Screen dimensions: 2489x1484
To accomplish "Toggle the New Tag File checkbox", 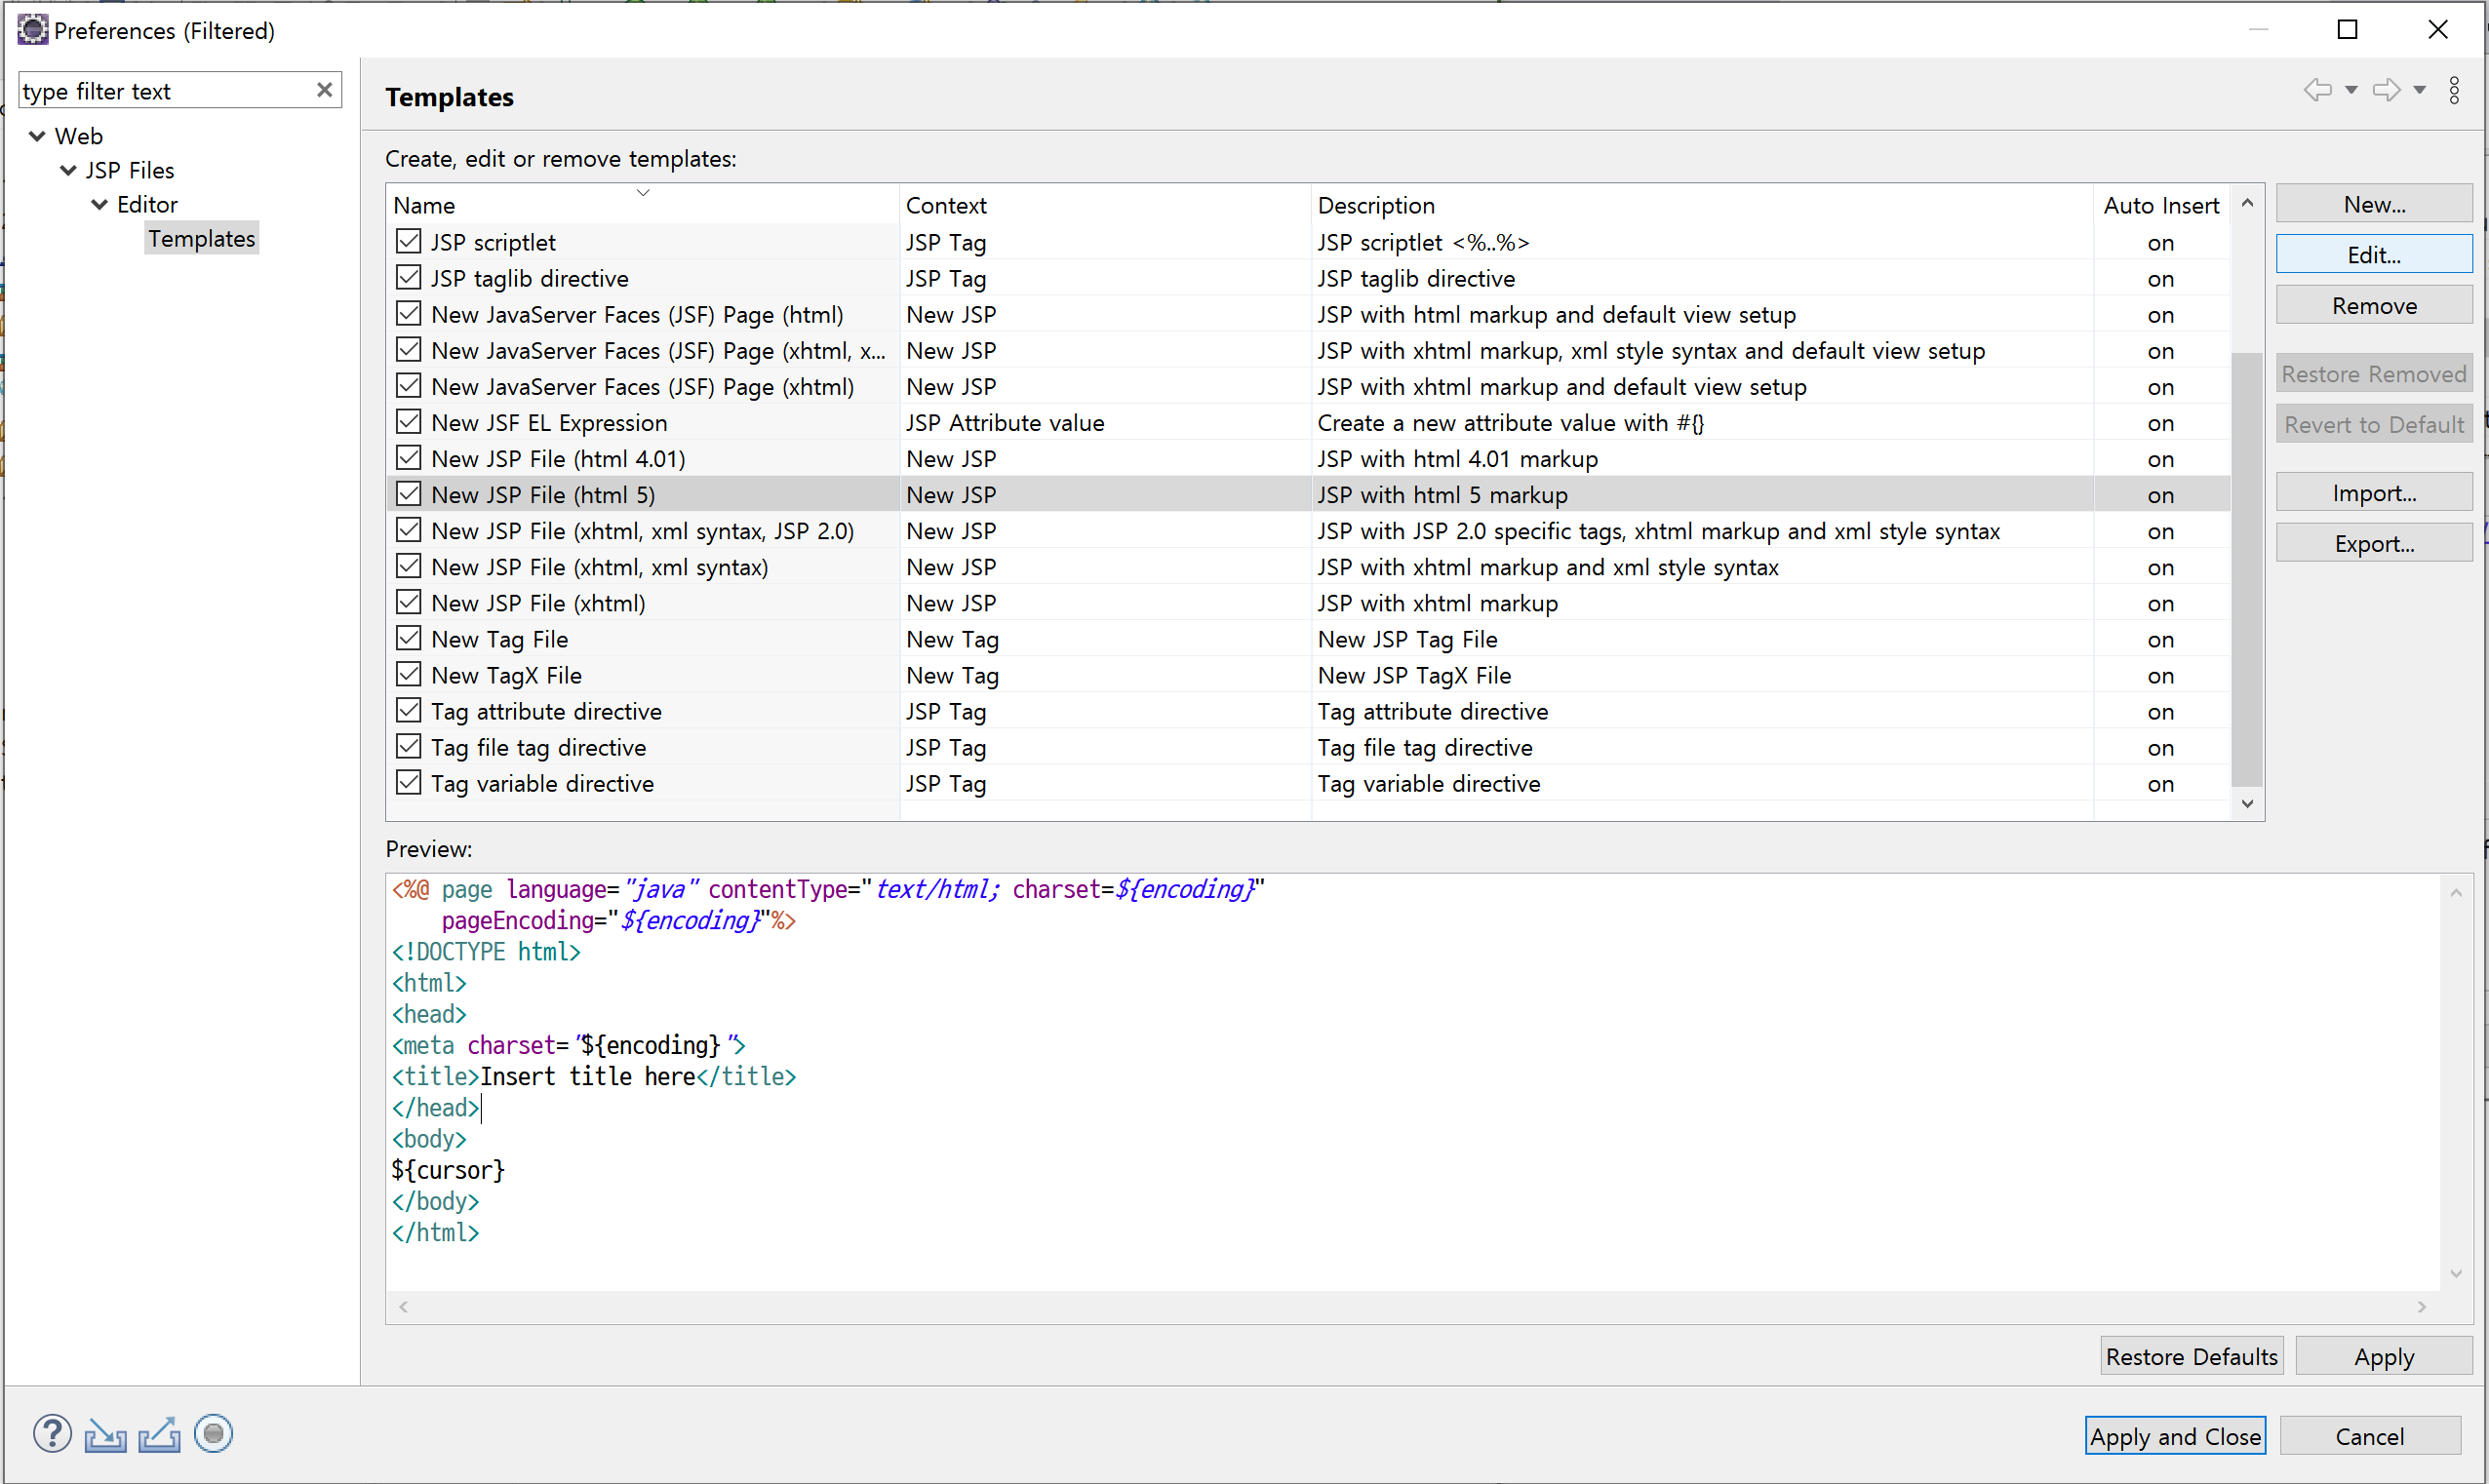I will pyautogui.click(x=408, y=638).
